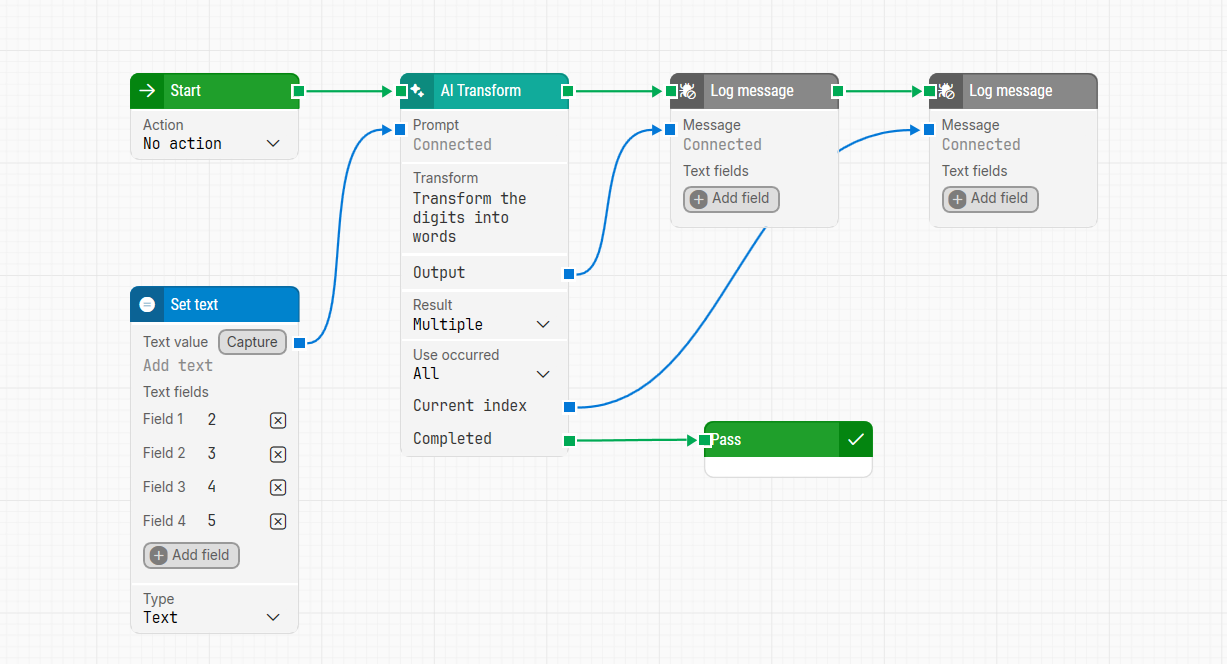
Task: Remove Field 1 with its X icon
Action: 278,421
